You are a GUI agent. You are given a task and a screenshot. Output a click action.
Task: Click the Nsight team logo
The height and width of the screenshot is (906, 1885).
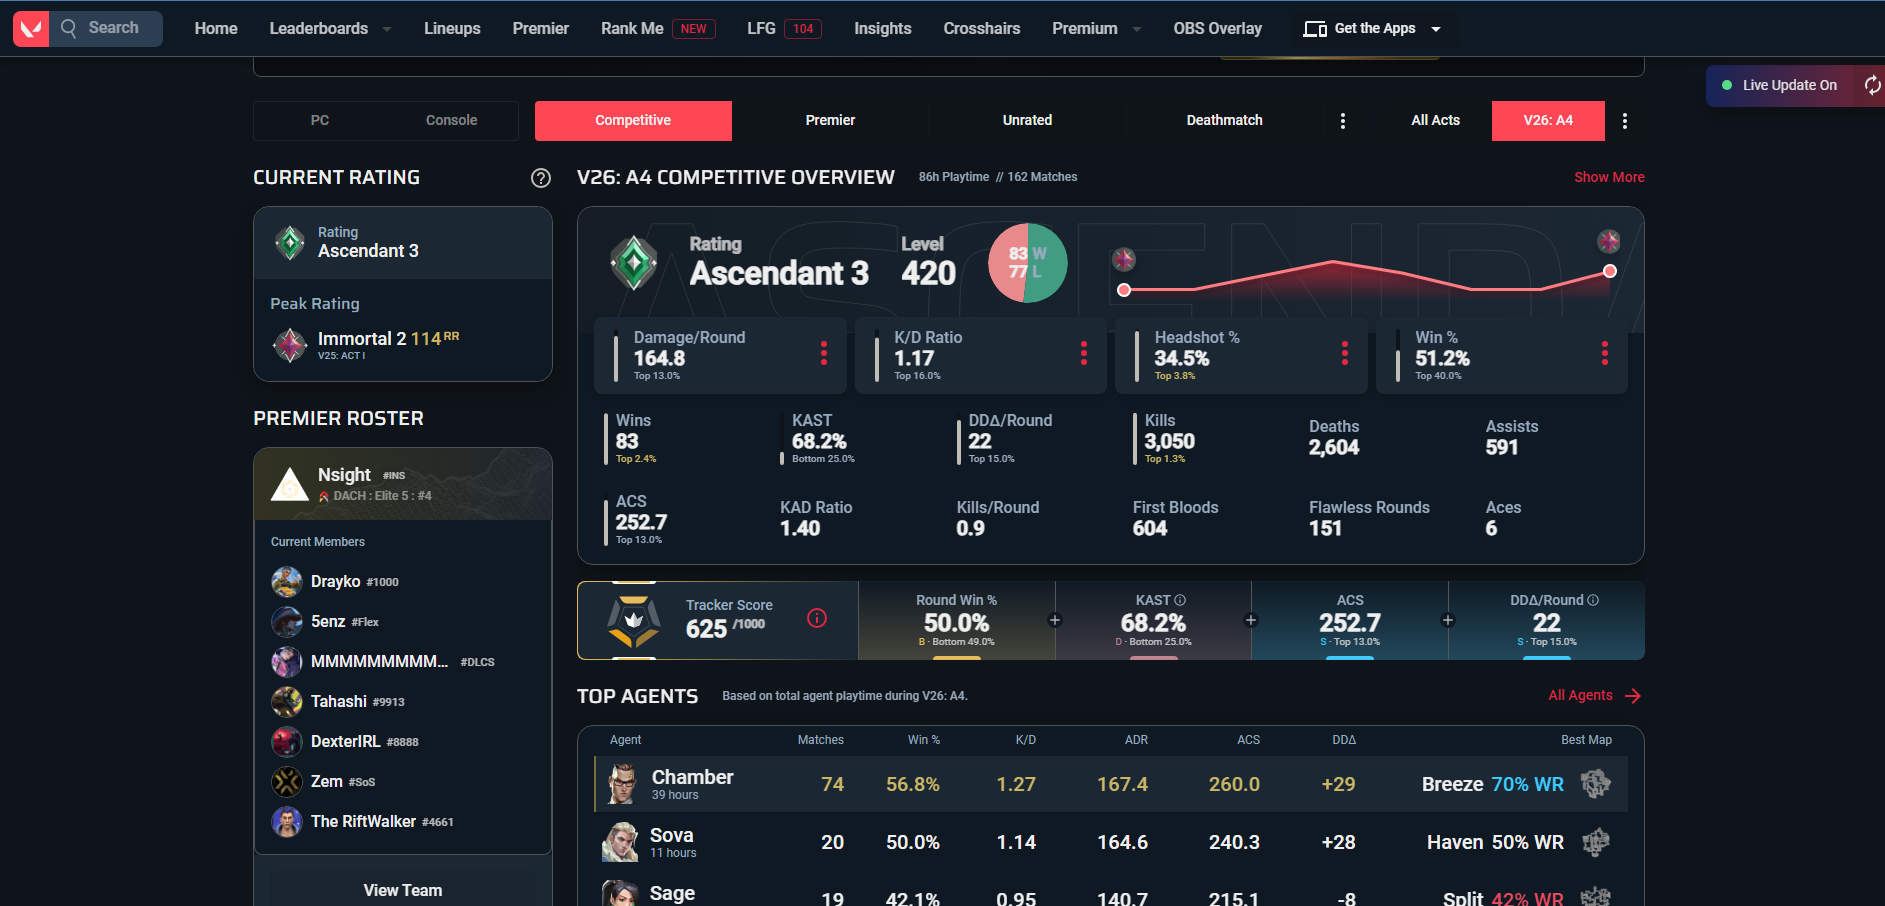tap(290, 484)
